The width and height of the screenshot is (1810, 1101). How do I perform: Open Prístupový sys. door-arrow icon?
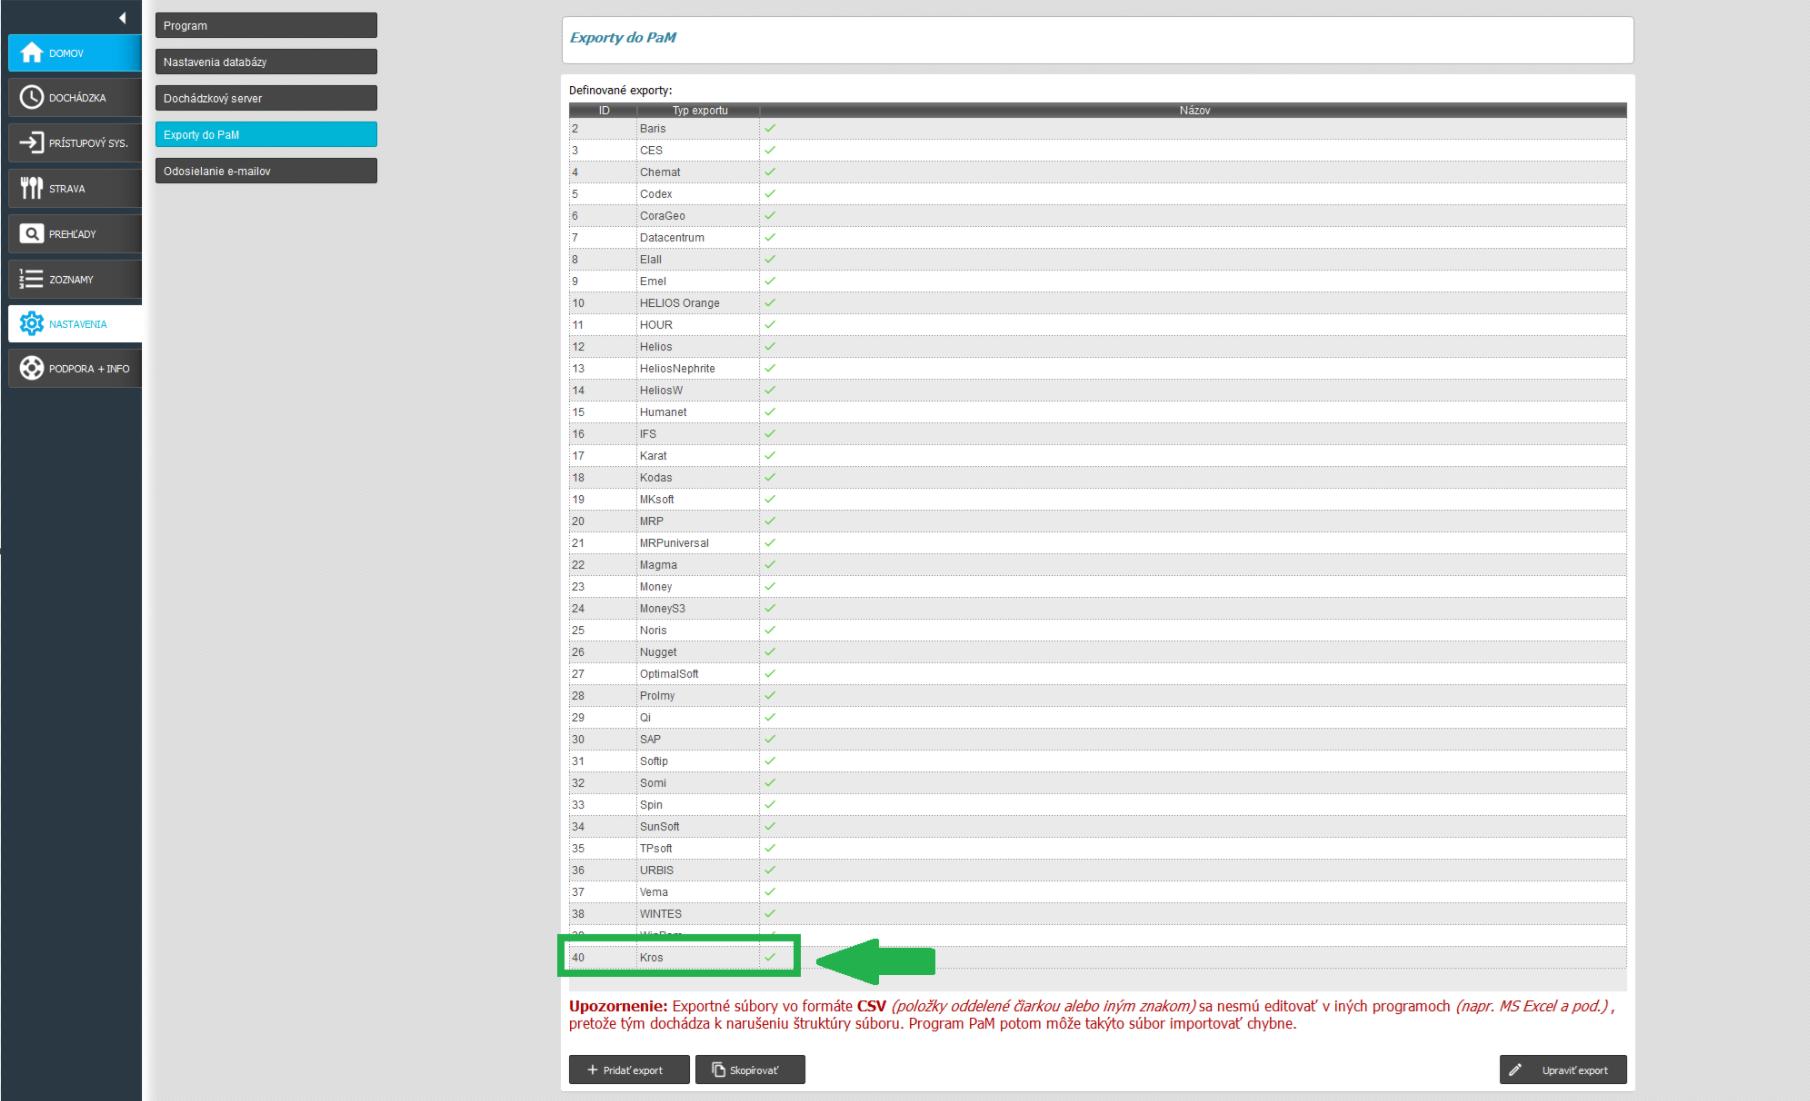click(32, 143)
